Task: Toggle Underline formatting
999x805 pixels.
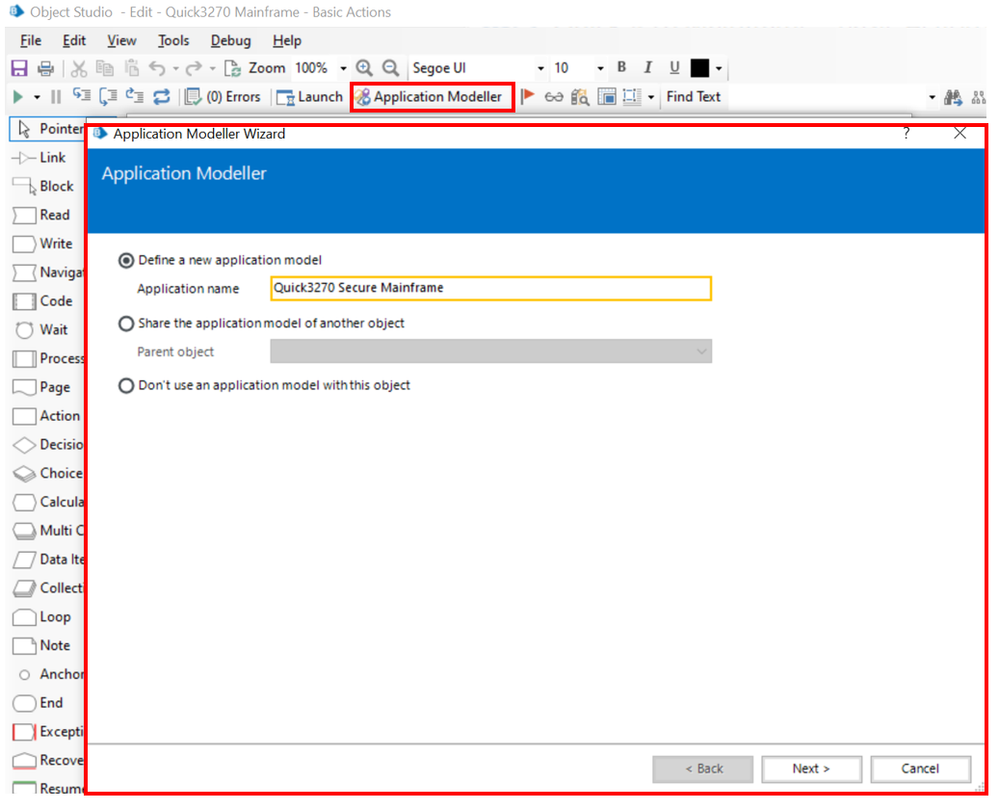Action: tap(675, 68)
